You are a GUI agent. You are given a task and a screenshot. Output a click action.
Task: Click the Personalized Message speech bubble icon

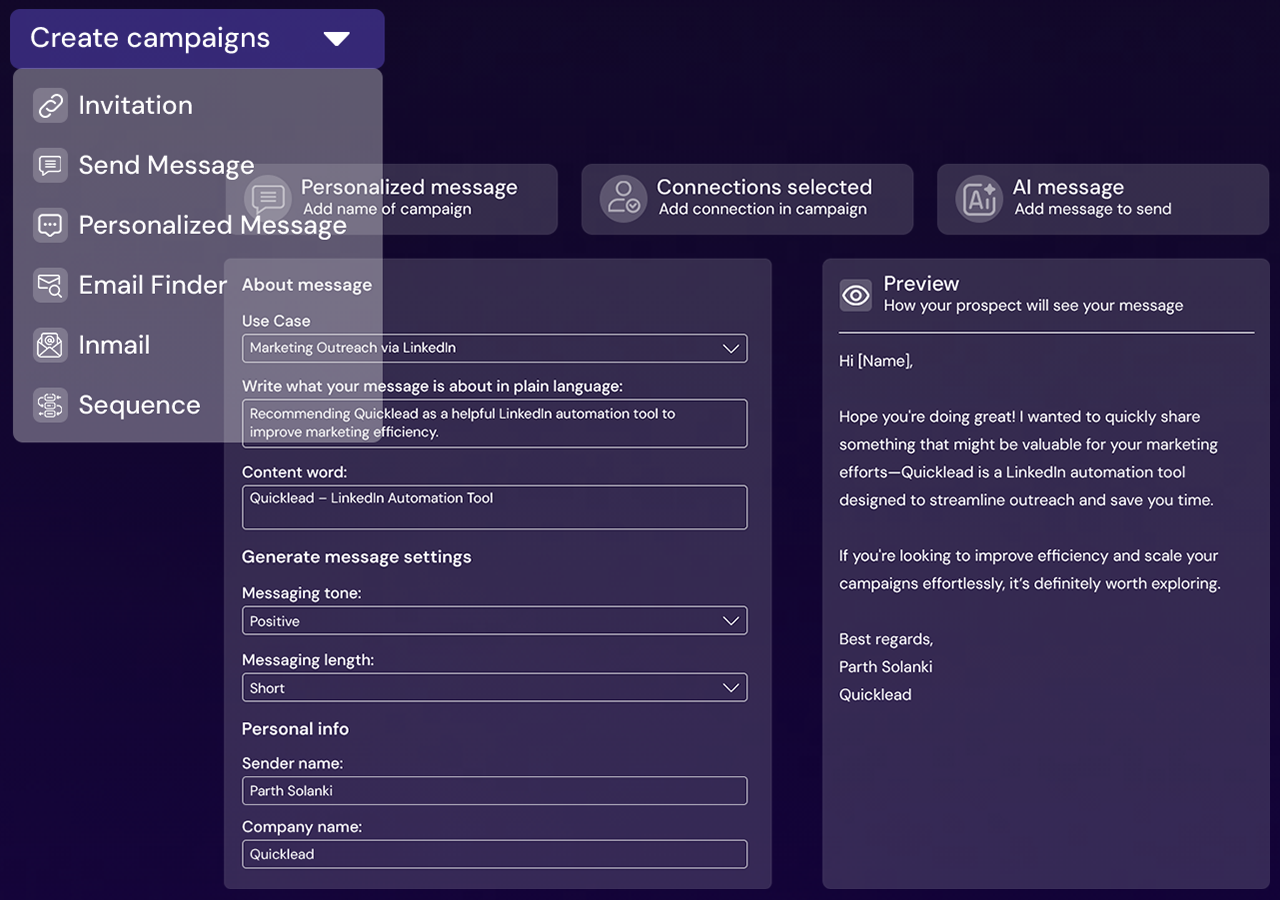50,225
